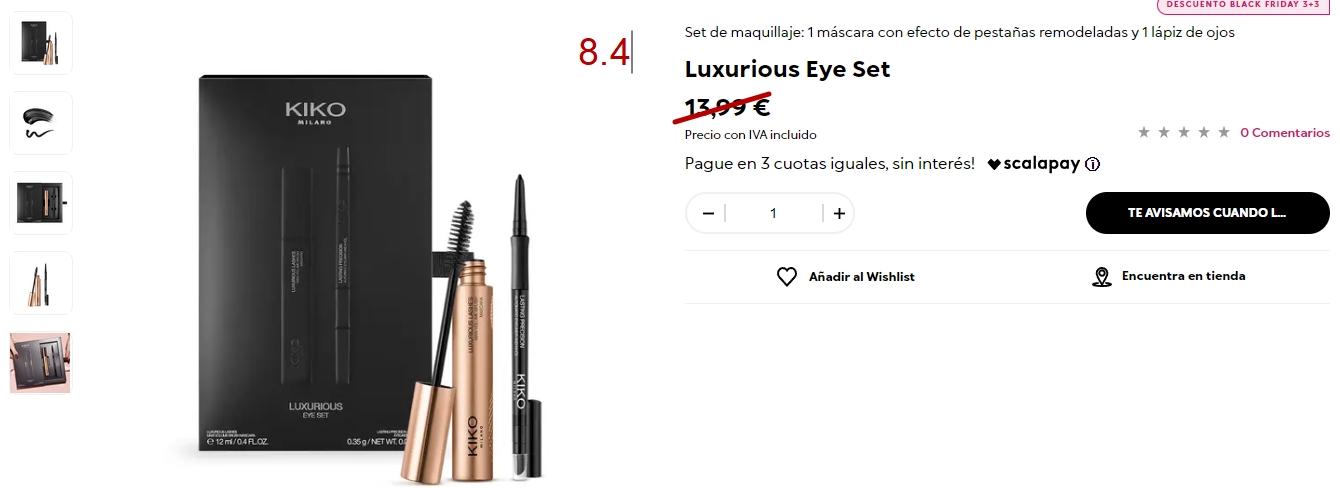Select the first star rating
Image resolution: width=1340 pixels, height=488 pixels.
(x=1144, y=132)
